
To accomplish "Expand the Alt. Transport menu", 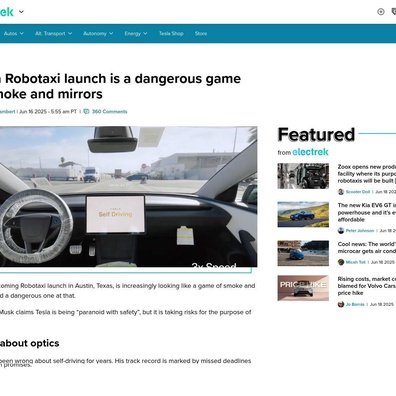I will coord(54,34).
